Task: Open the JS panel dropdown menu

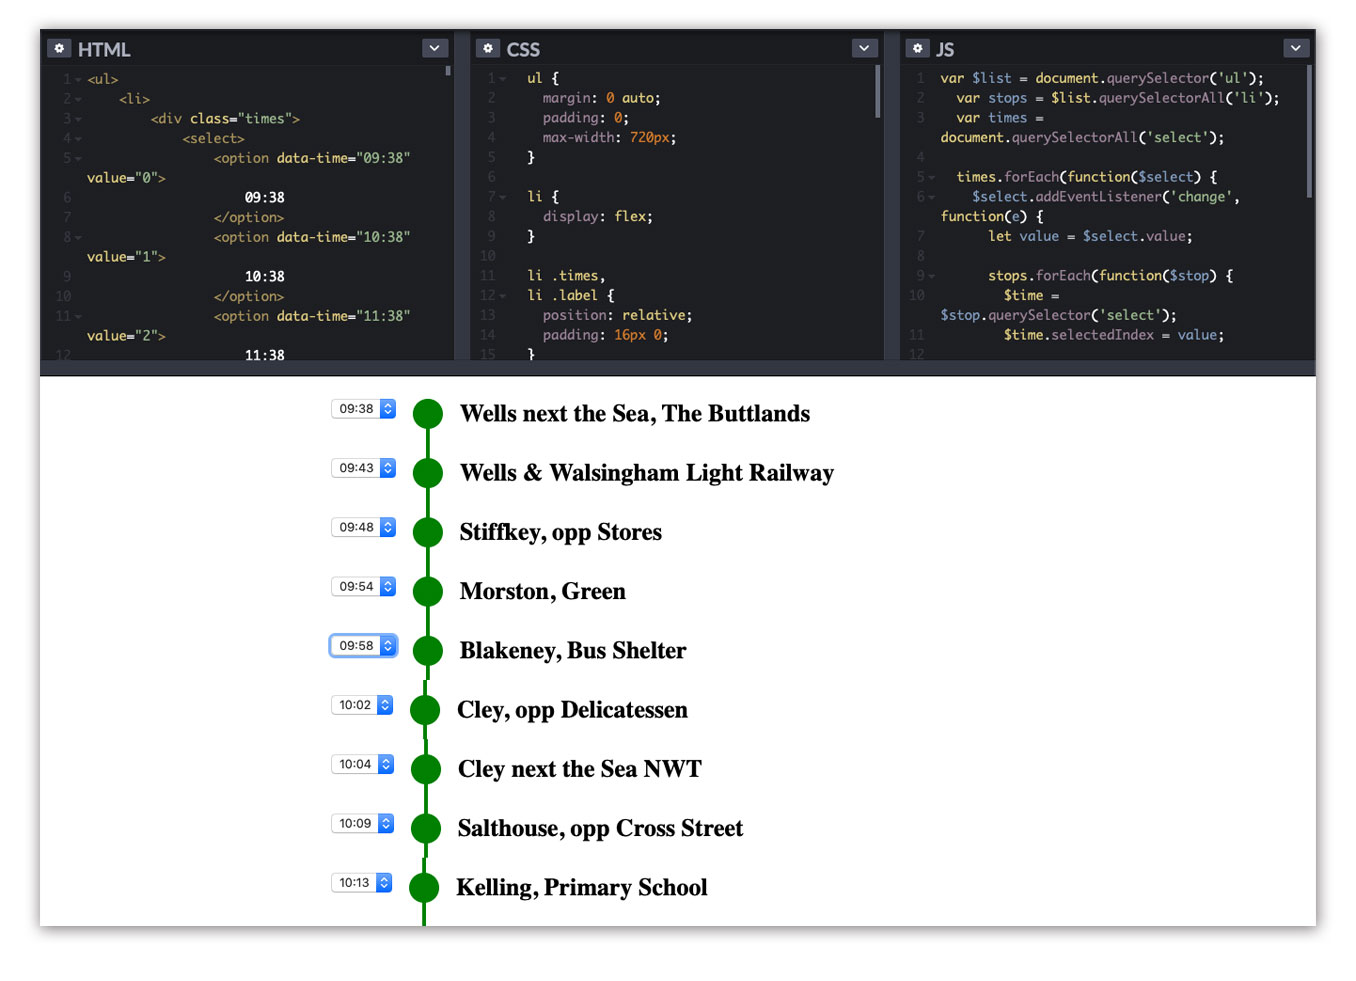Action: 1295,48
